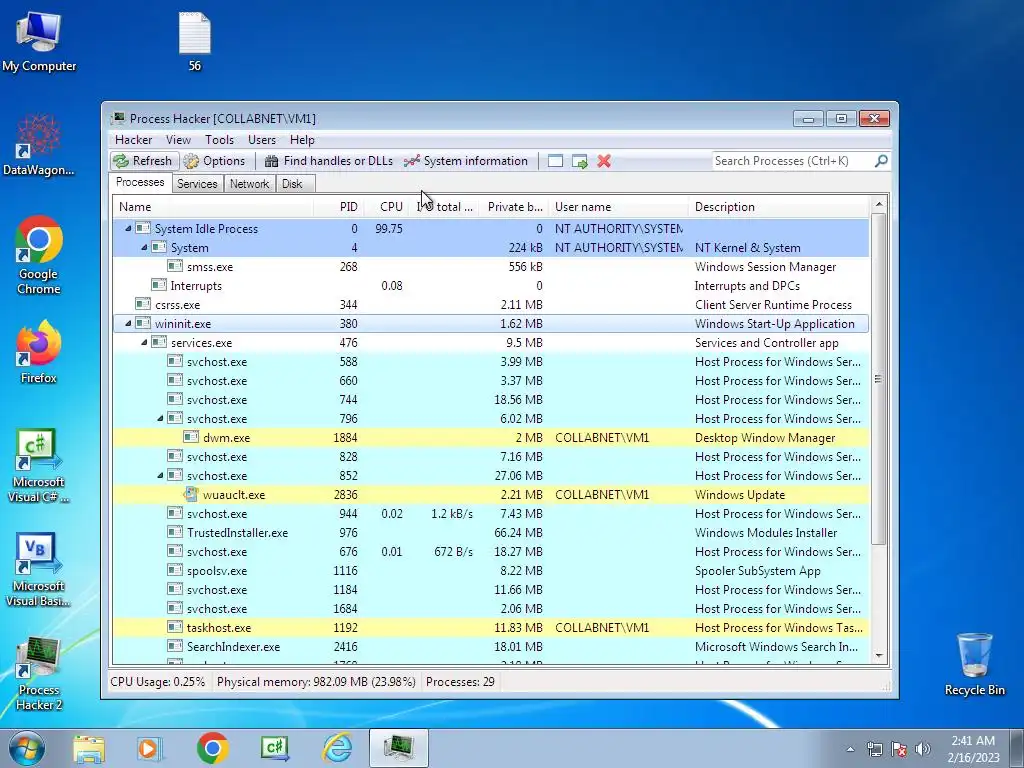This screenshot has width=1024, height=768.
Task: Sort by the Name column header
Action: coord(213,207)
